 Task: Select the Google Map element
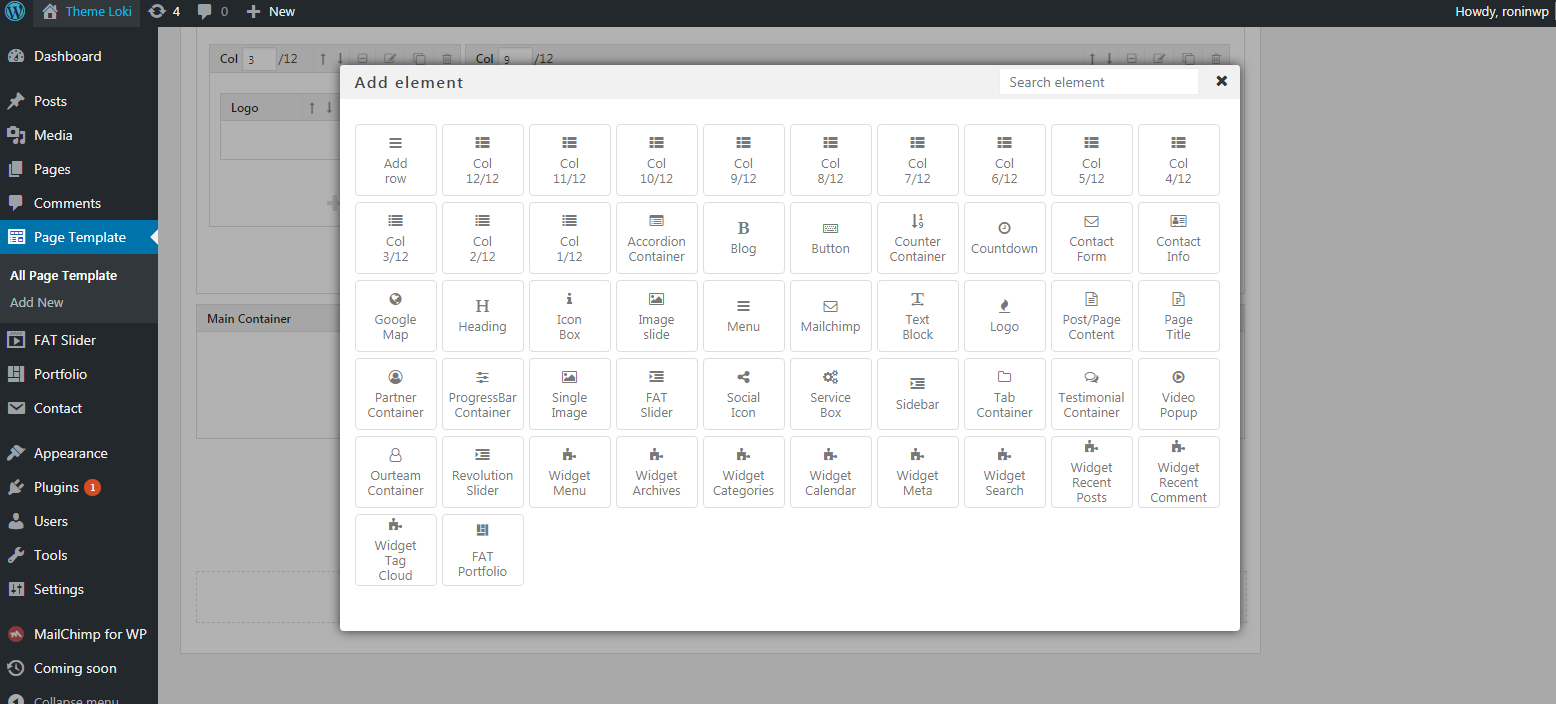[396, 316]
